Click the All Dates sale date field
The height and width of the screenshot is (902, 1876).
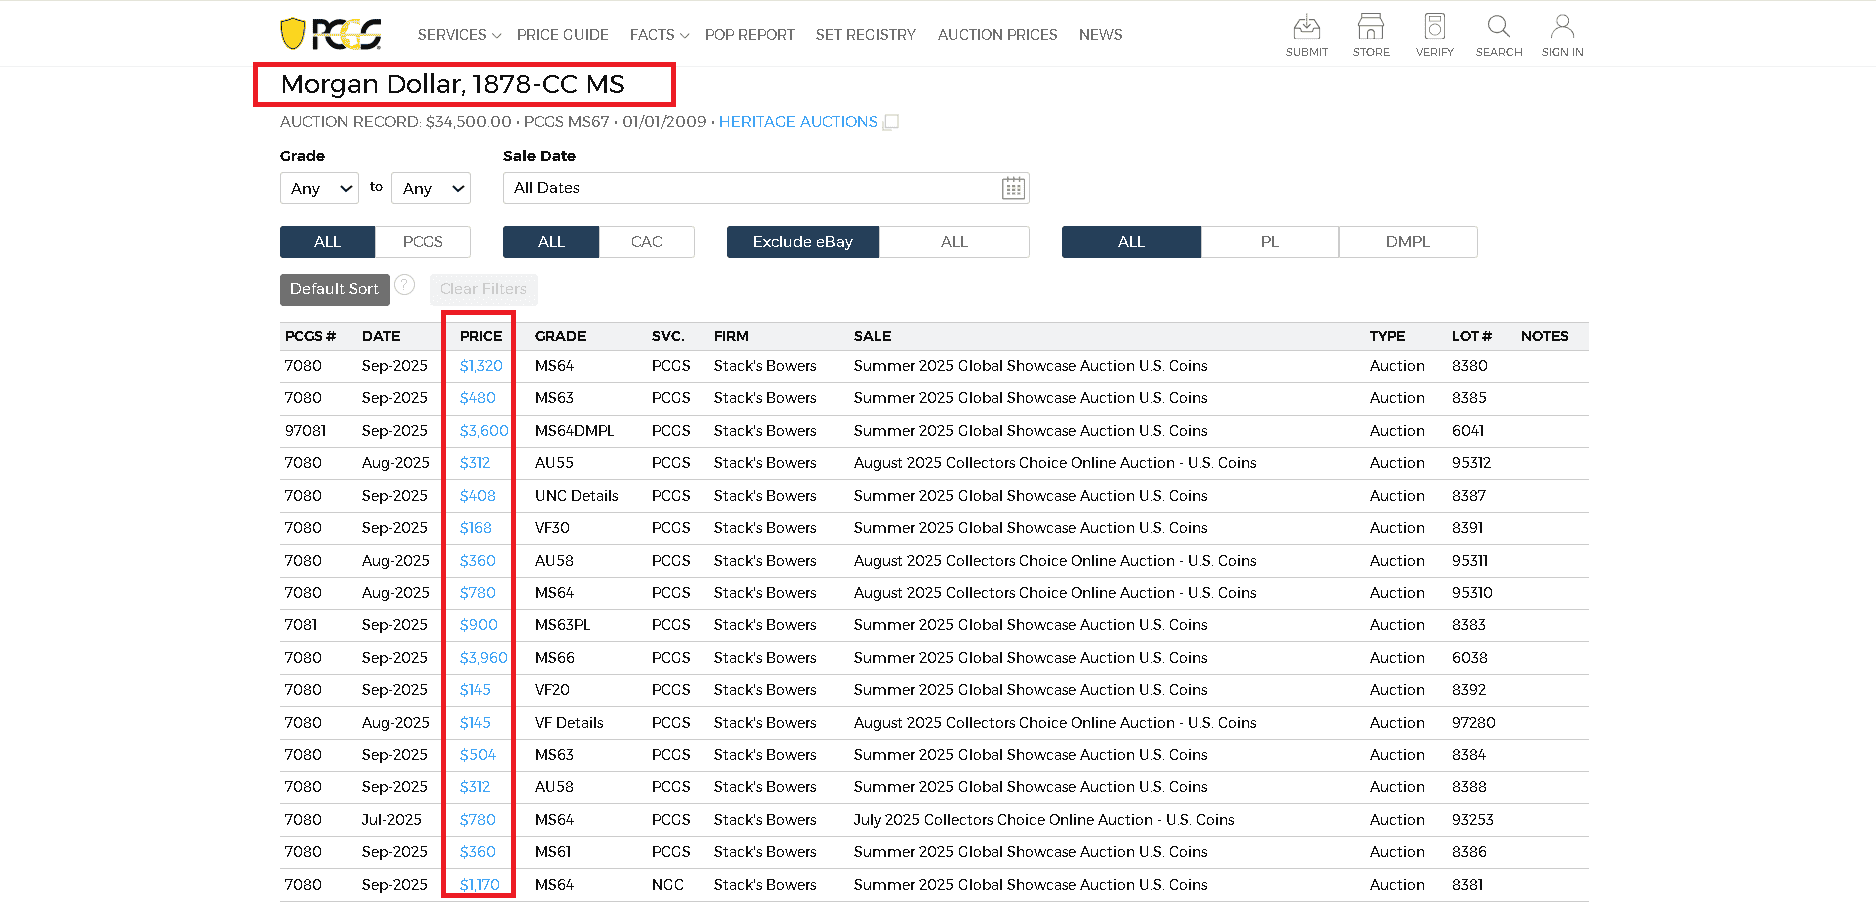750,188
